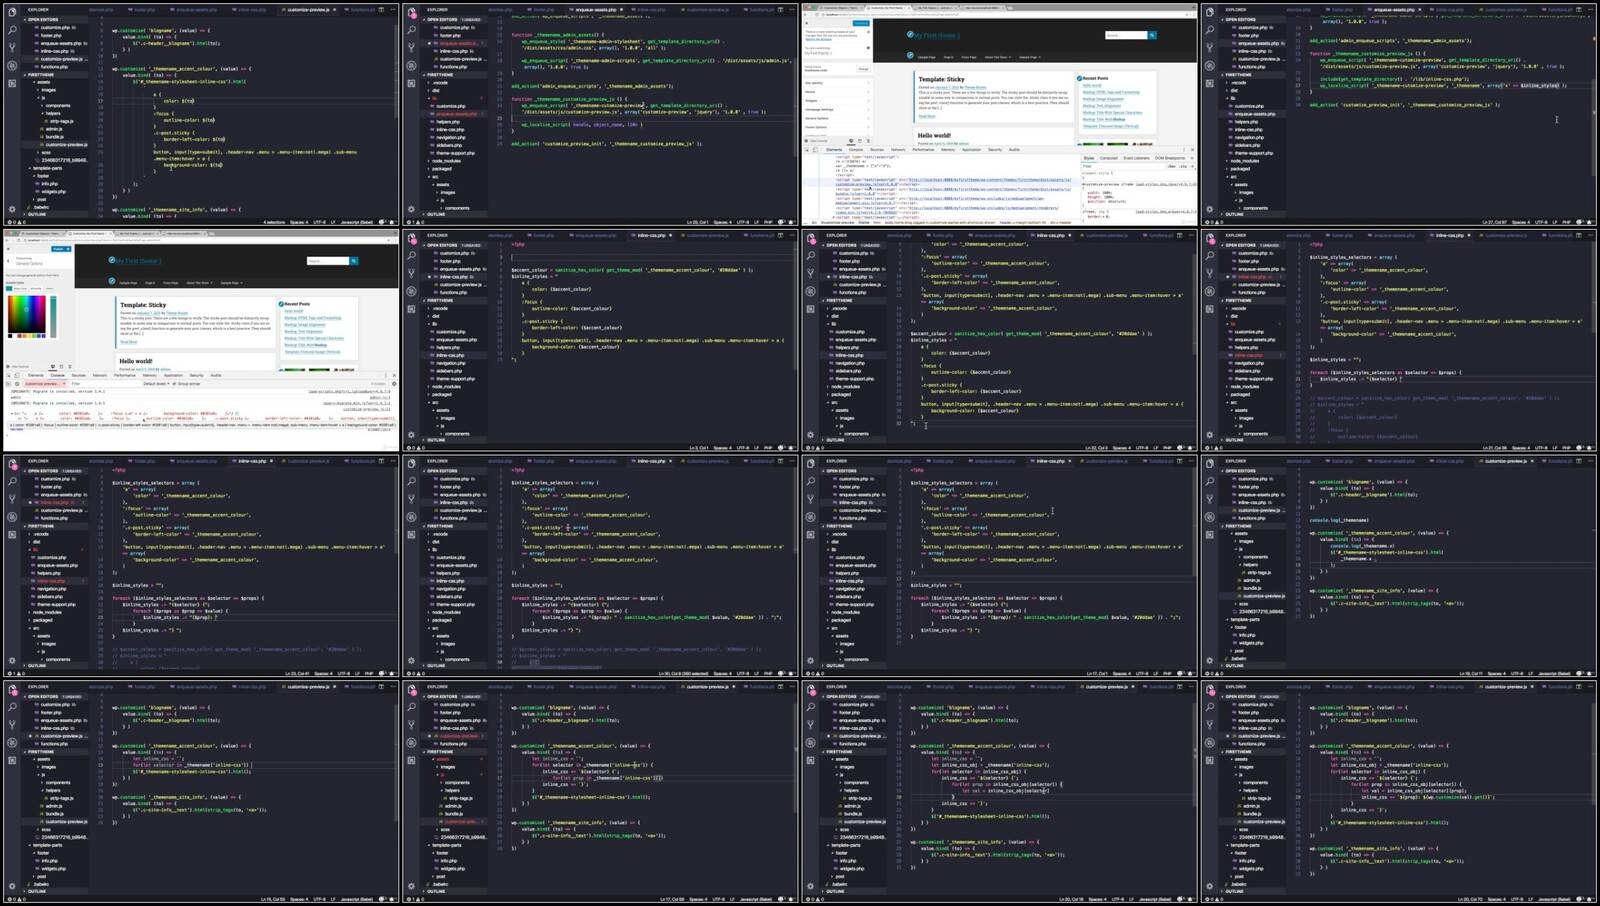The width and height of the screenshot is (1600, 906).
Task: Open Extensions in row 3, column 1 frame
Action: click(x=12, y=534)
